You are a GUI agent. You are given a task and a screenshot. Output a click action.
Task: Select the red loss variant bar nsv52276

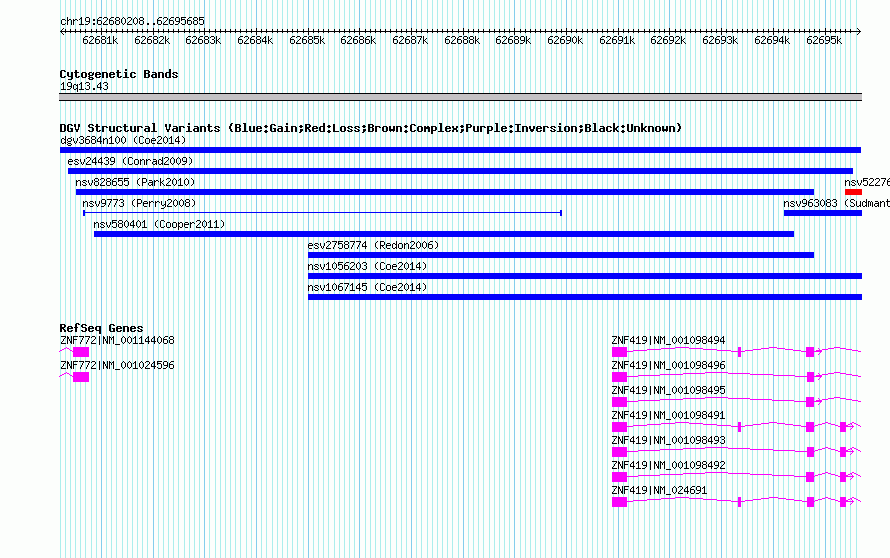(x=853, y=192)
